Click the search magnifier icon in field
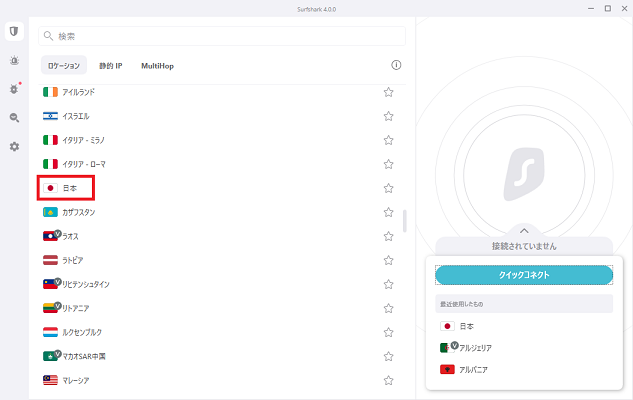The height and width of the screenshot is (400, 633). [x=48, y=36]
